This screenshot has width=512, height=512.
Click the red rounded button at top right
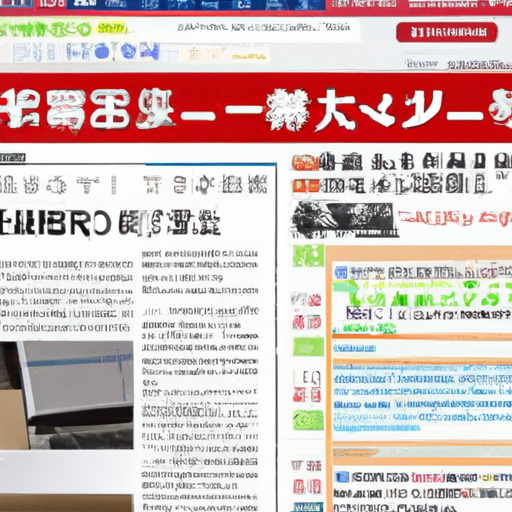(x=447, y=32)
